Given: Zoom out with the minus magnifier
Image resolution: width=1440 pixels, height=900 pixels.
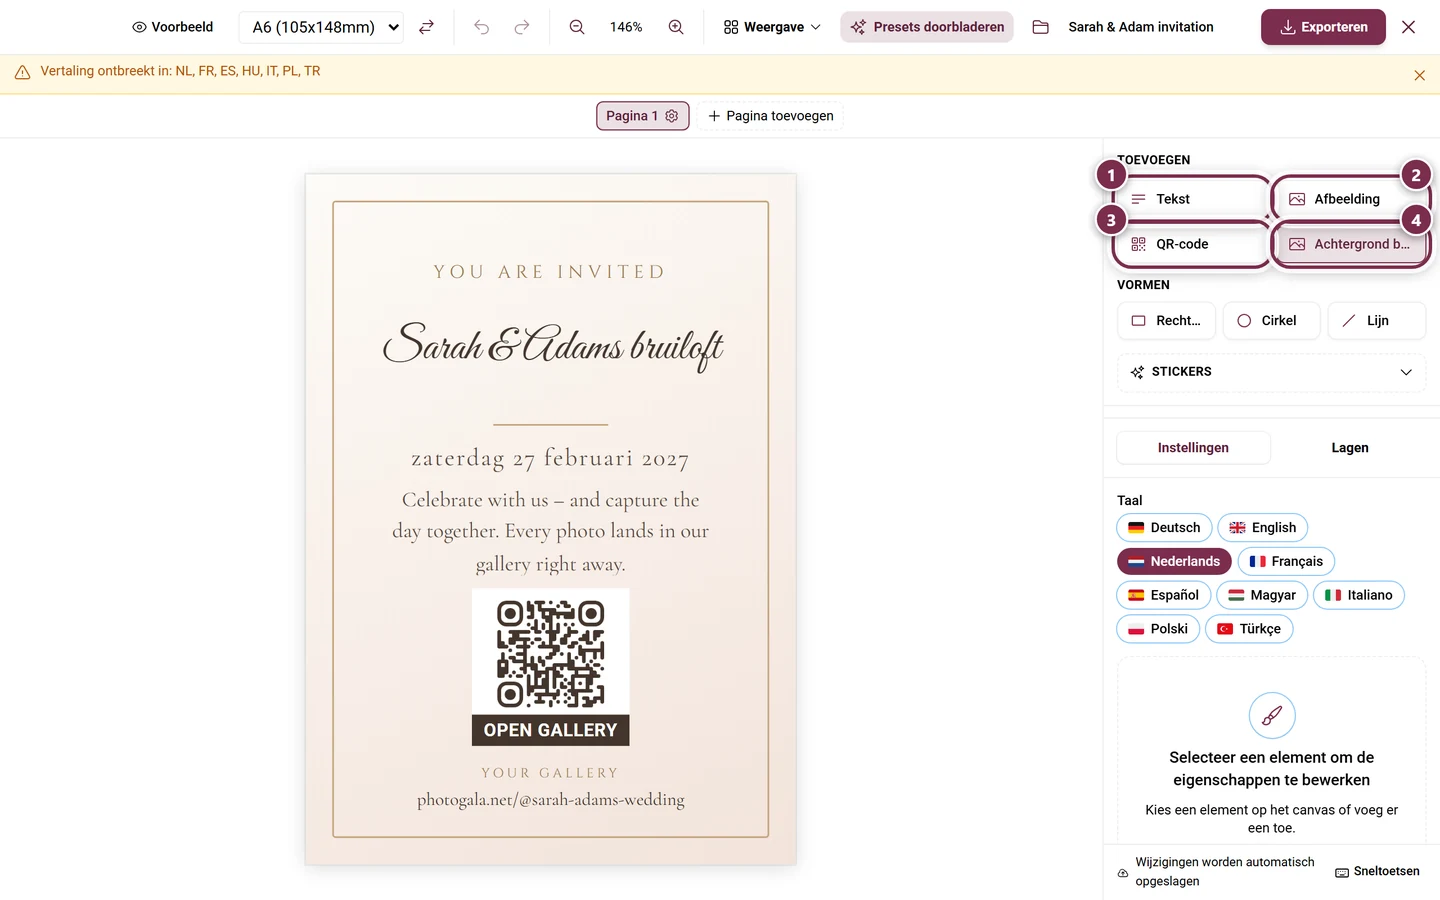Looking at the screenshot, I should click(577, 27).
